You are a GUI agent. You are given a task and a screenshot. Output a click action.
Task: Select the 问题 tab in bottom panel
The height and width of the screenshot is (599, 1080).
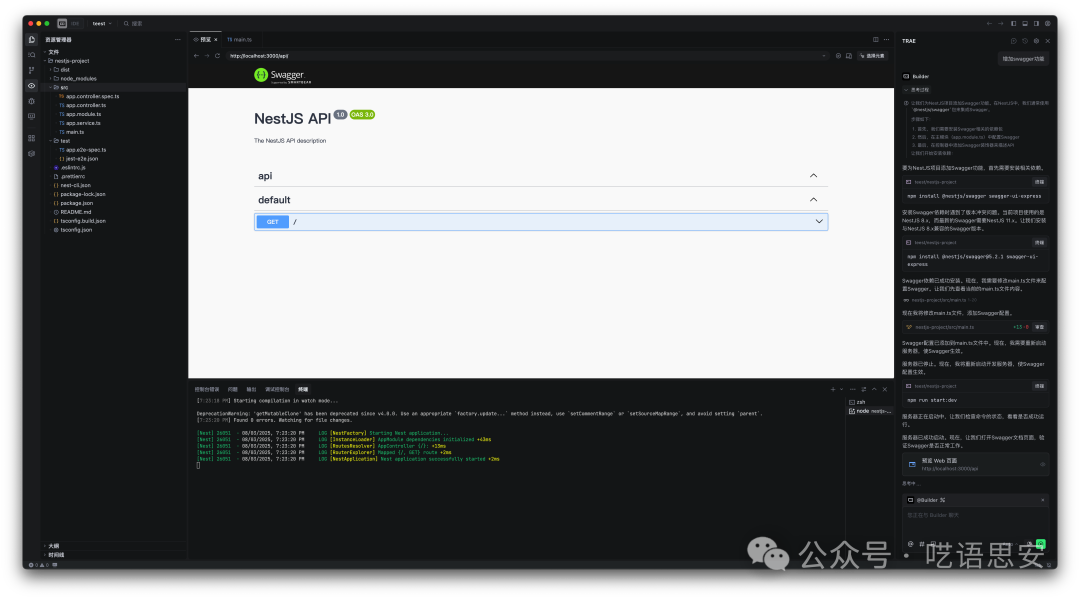click(x=233, y=388)
